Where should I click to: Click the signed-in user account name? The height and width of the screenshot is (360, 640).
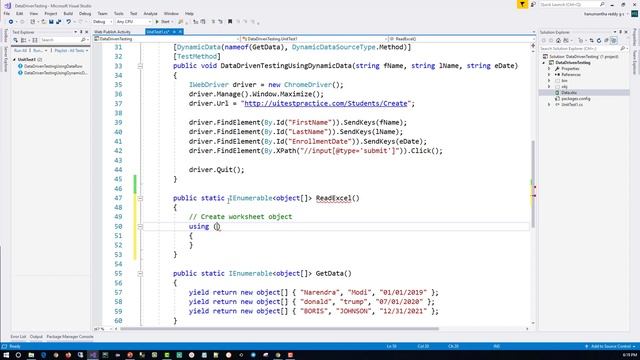point(604,14)
